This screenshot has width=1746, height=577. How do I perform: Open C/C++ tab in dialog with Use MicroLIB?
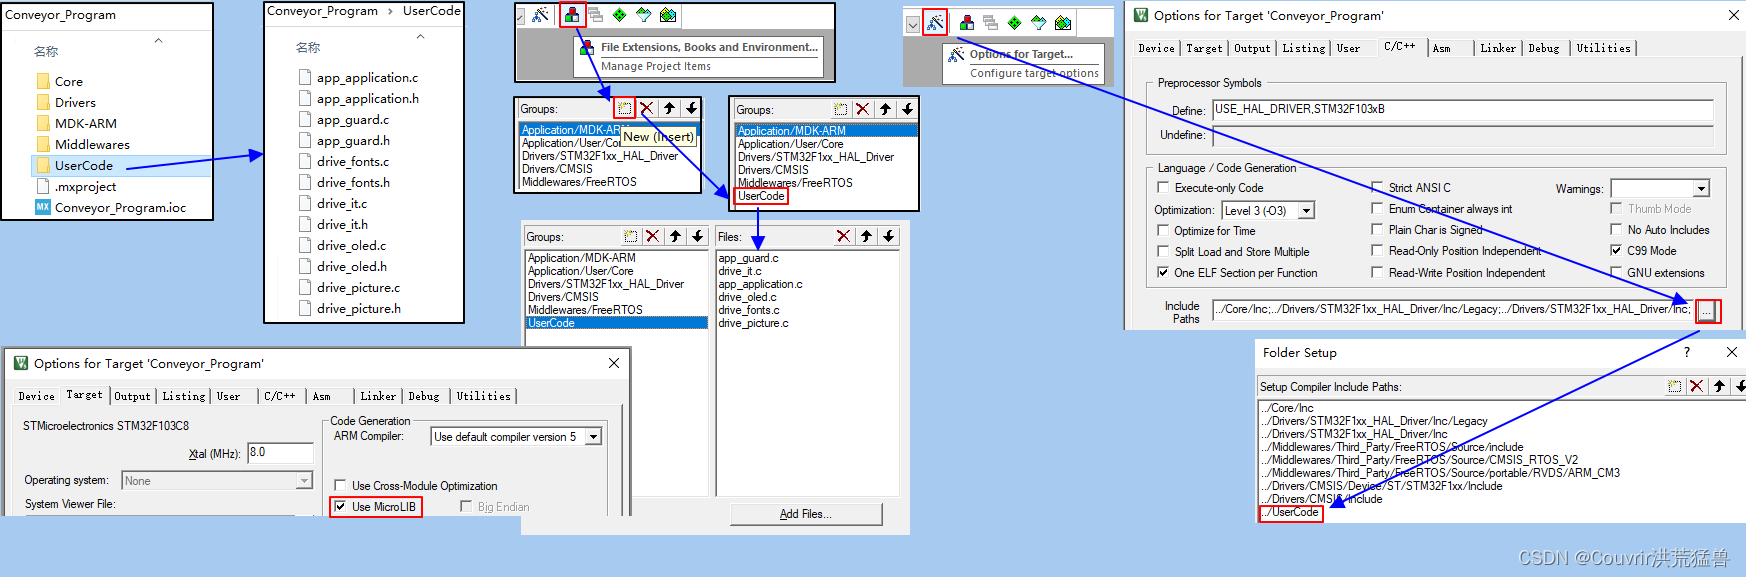(x=280, y=396)
